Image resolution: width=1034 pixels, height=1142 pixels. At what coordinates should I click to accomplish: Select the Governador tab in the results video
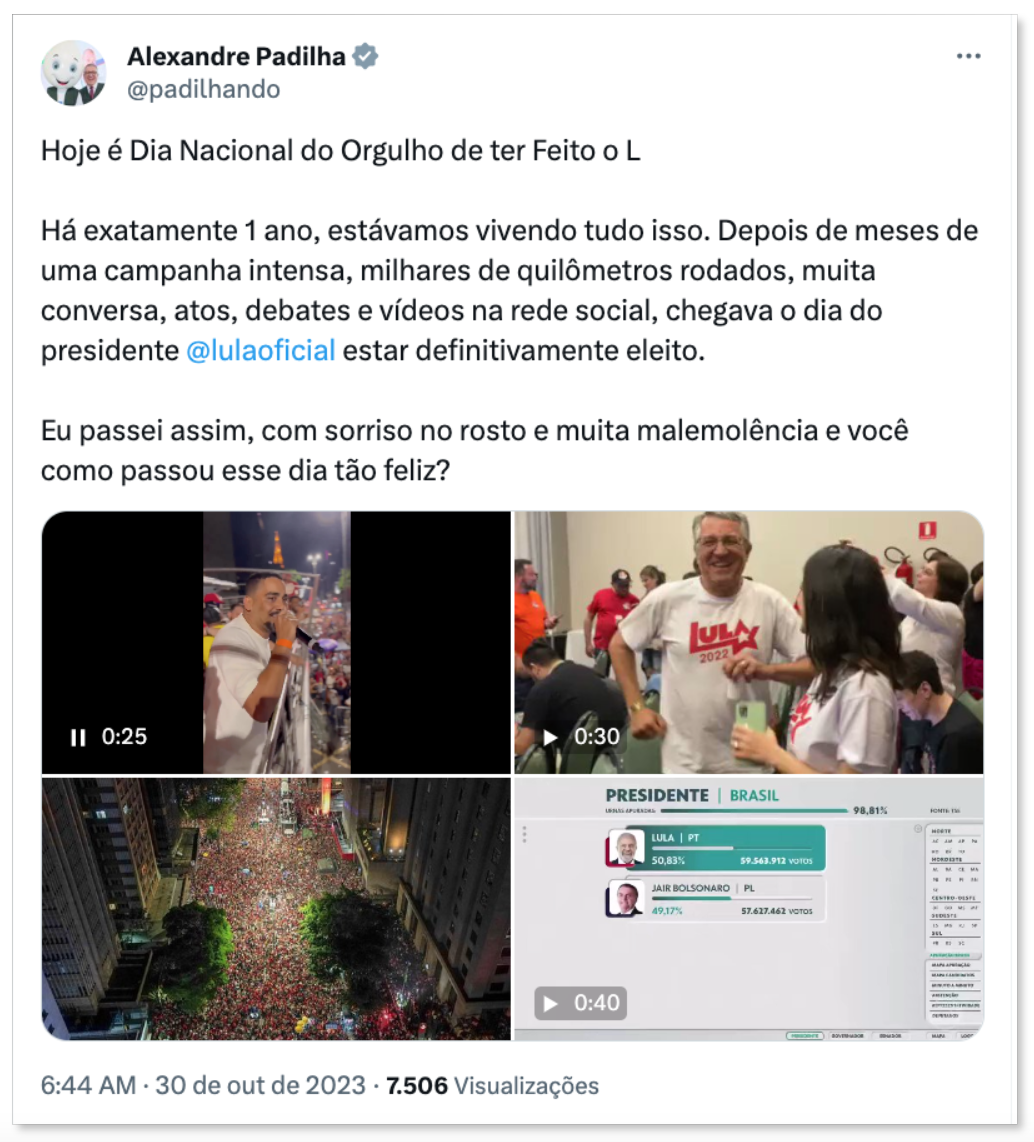pos(847,1035)
